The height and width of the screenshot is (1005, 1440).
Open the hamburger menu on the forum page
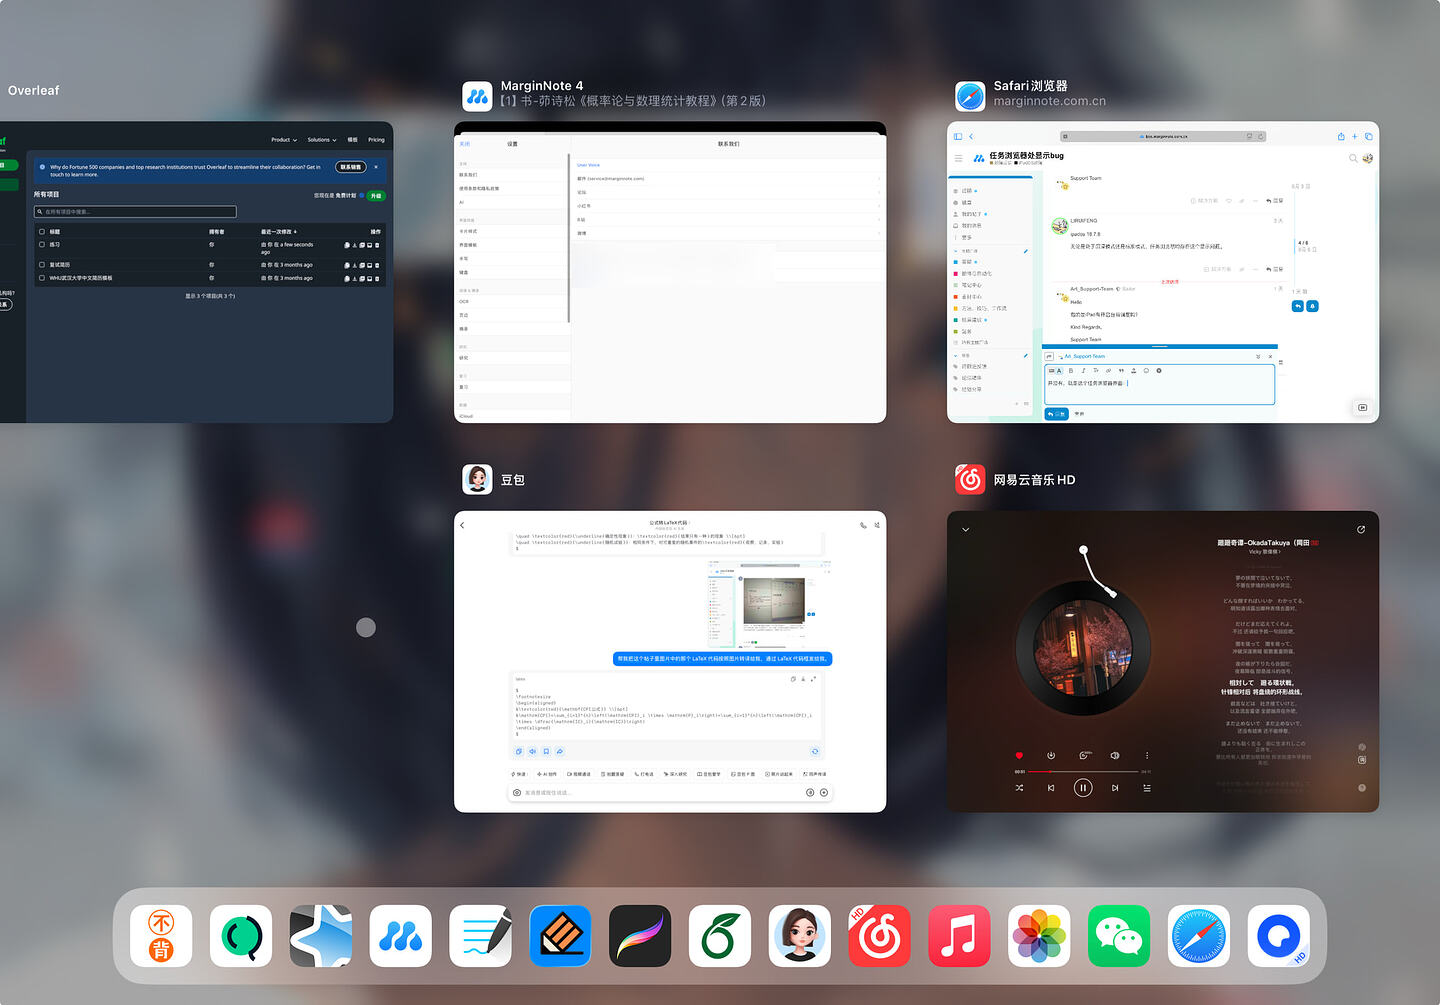click(958, 158)
